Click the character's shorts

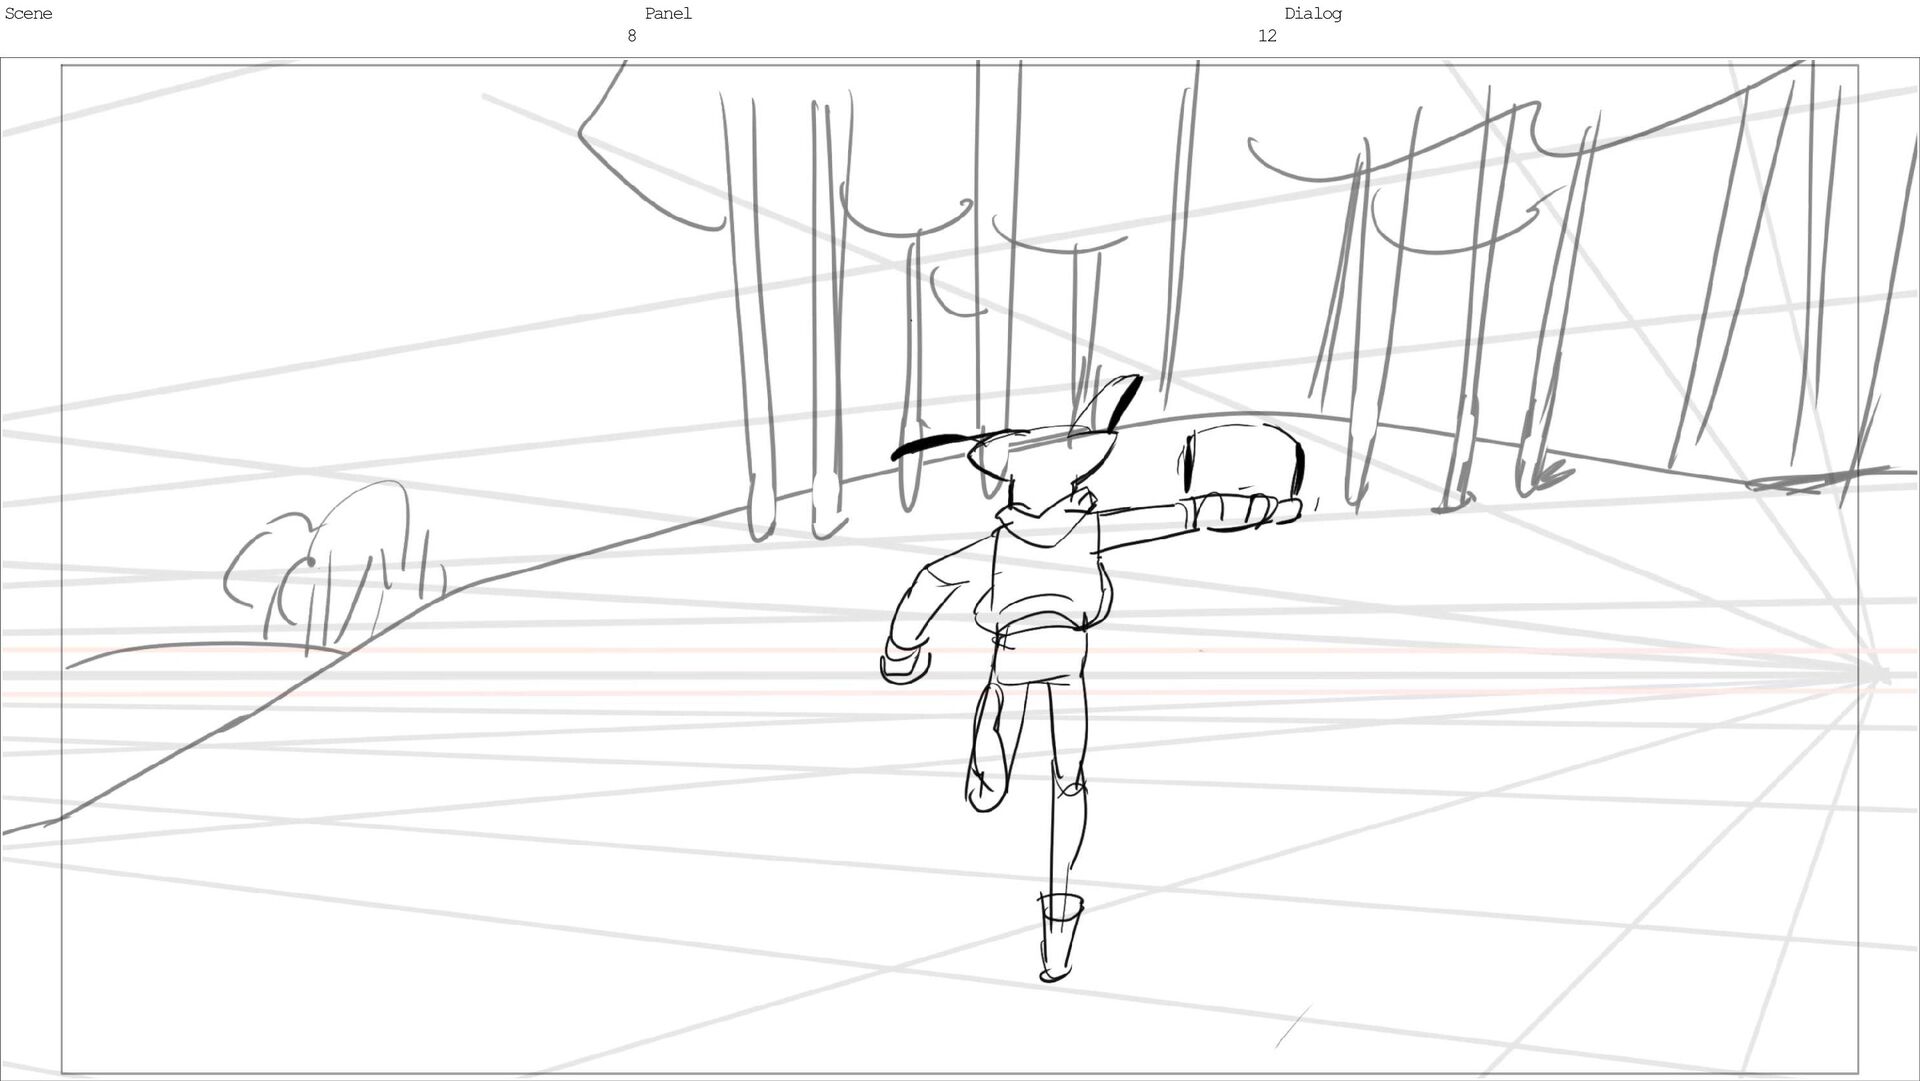(1040, 655)
